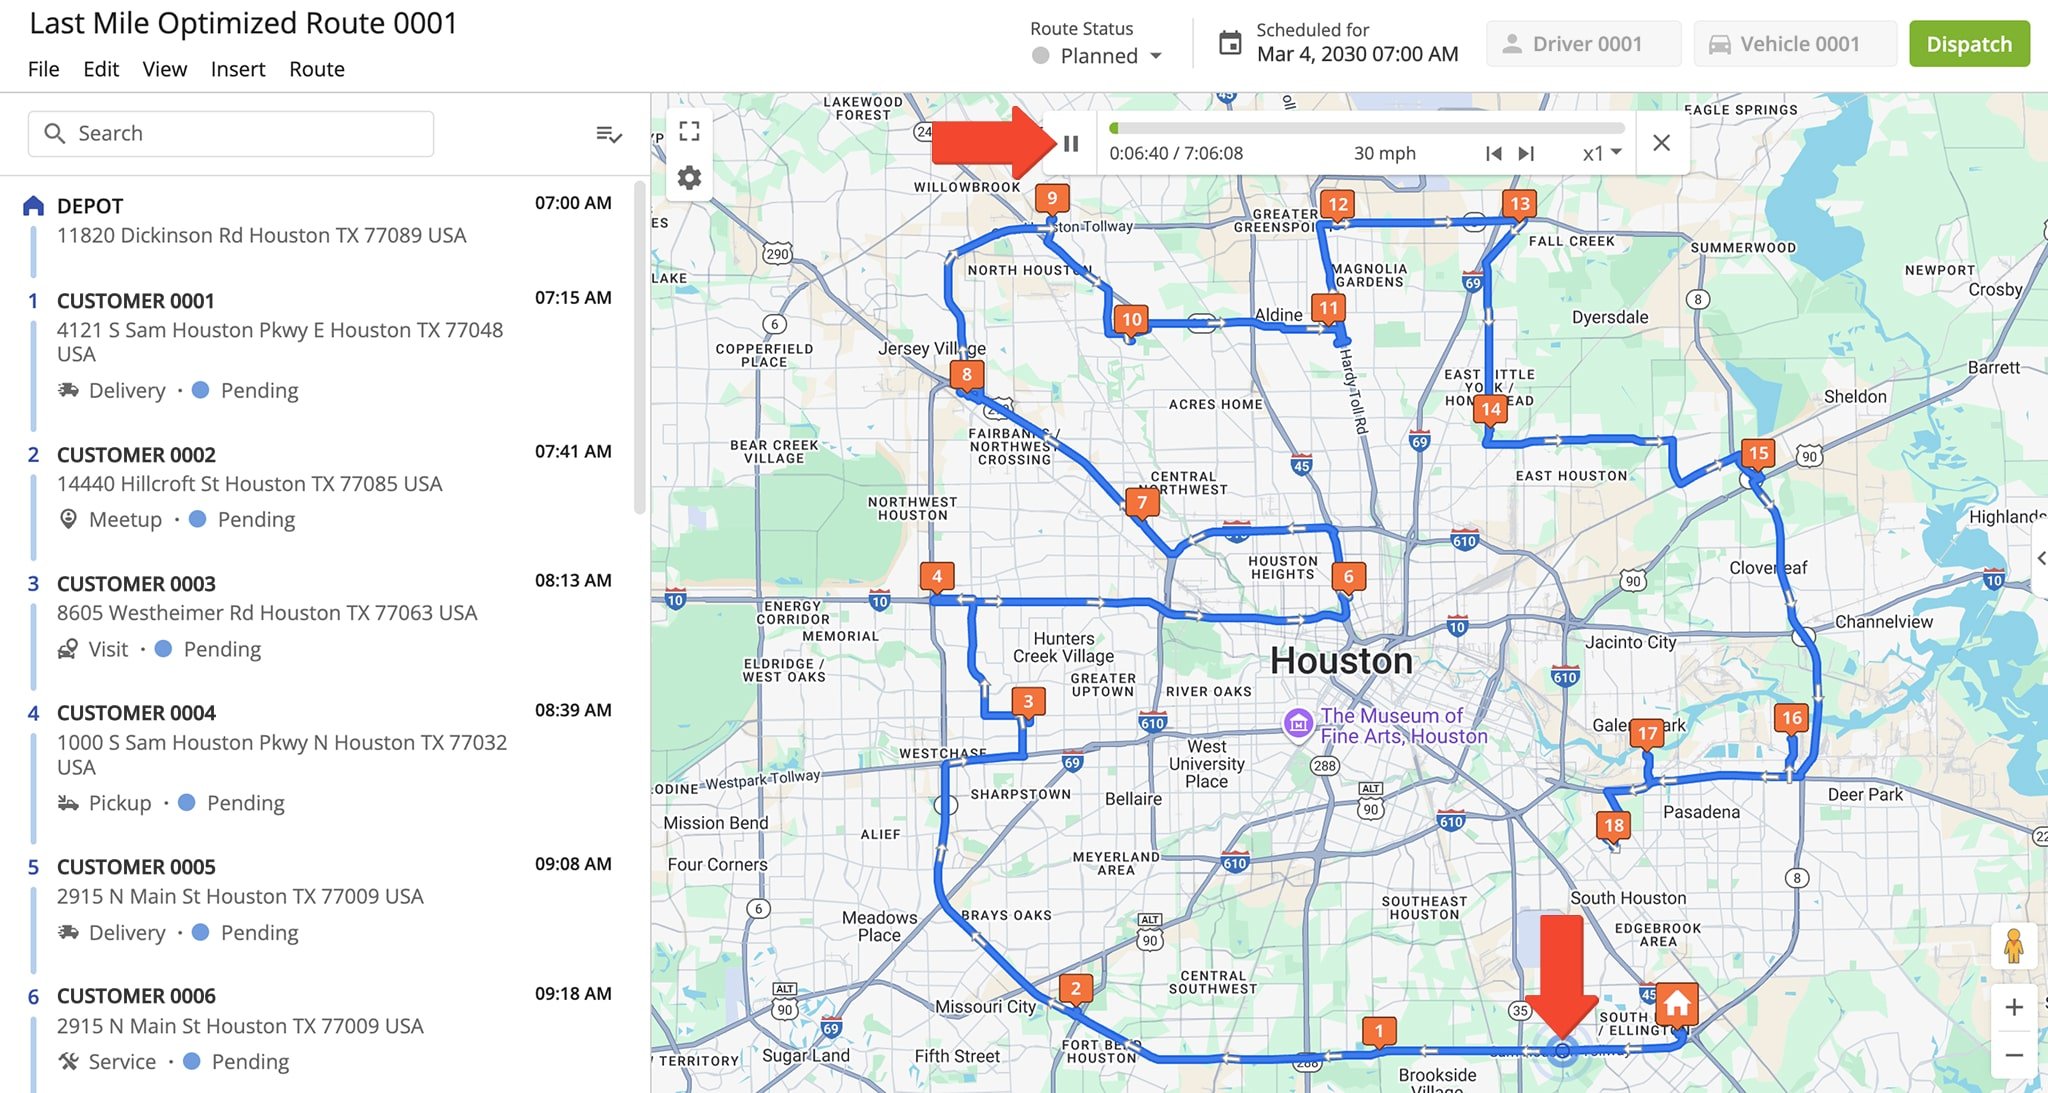Viewport: 2048px width, 1093px height.
Task: Expand the Route Status planned dropdown
Action: point(1158,51)
